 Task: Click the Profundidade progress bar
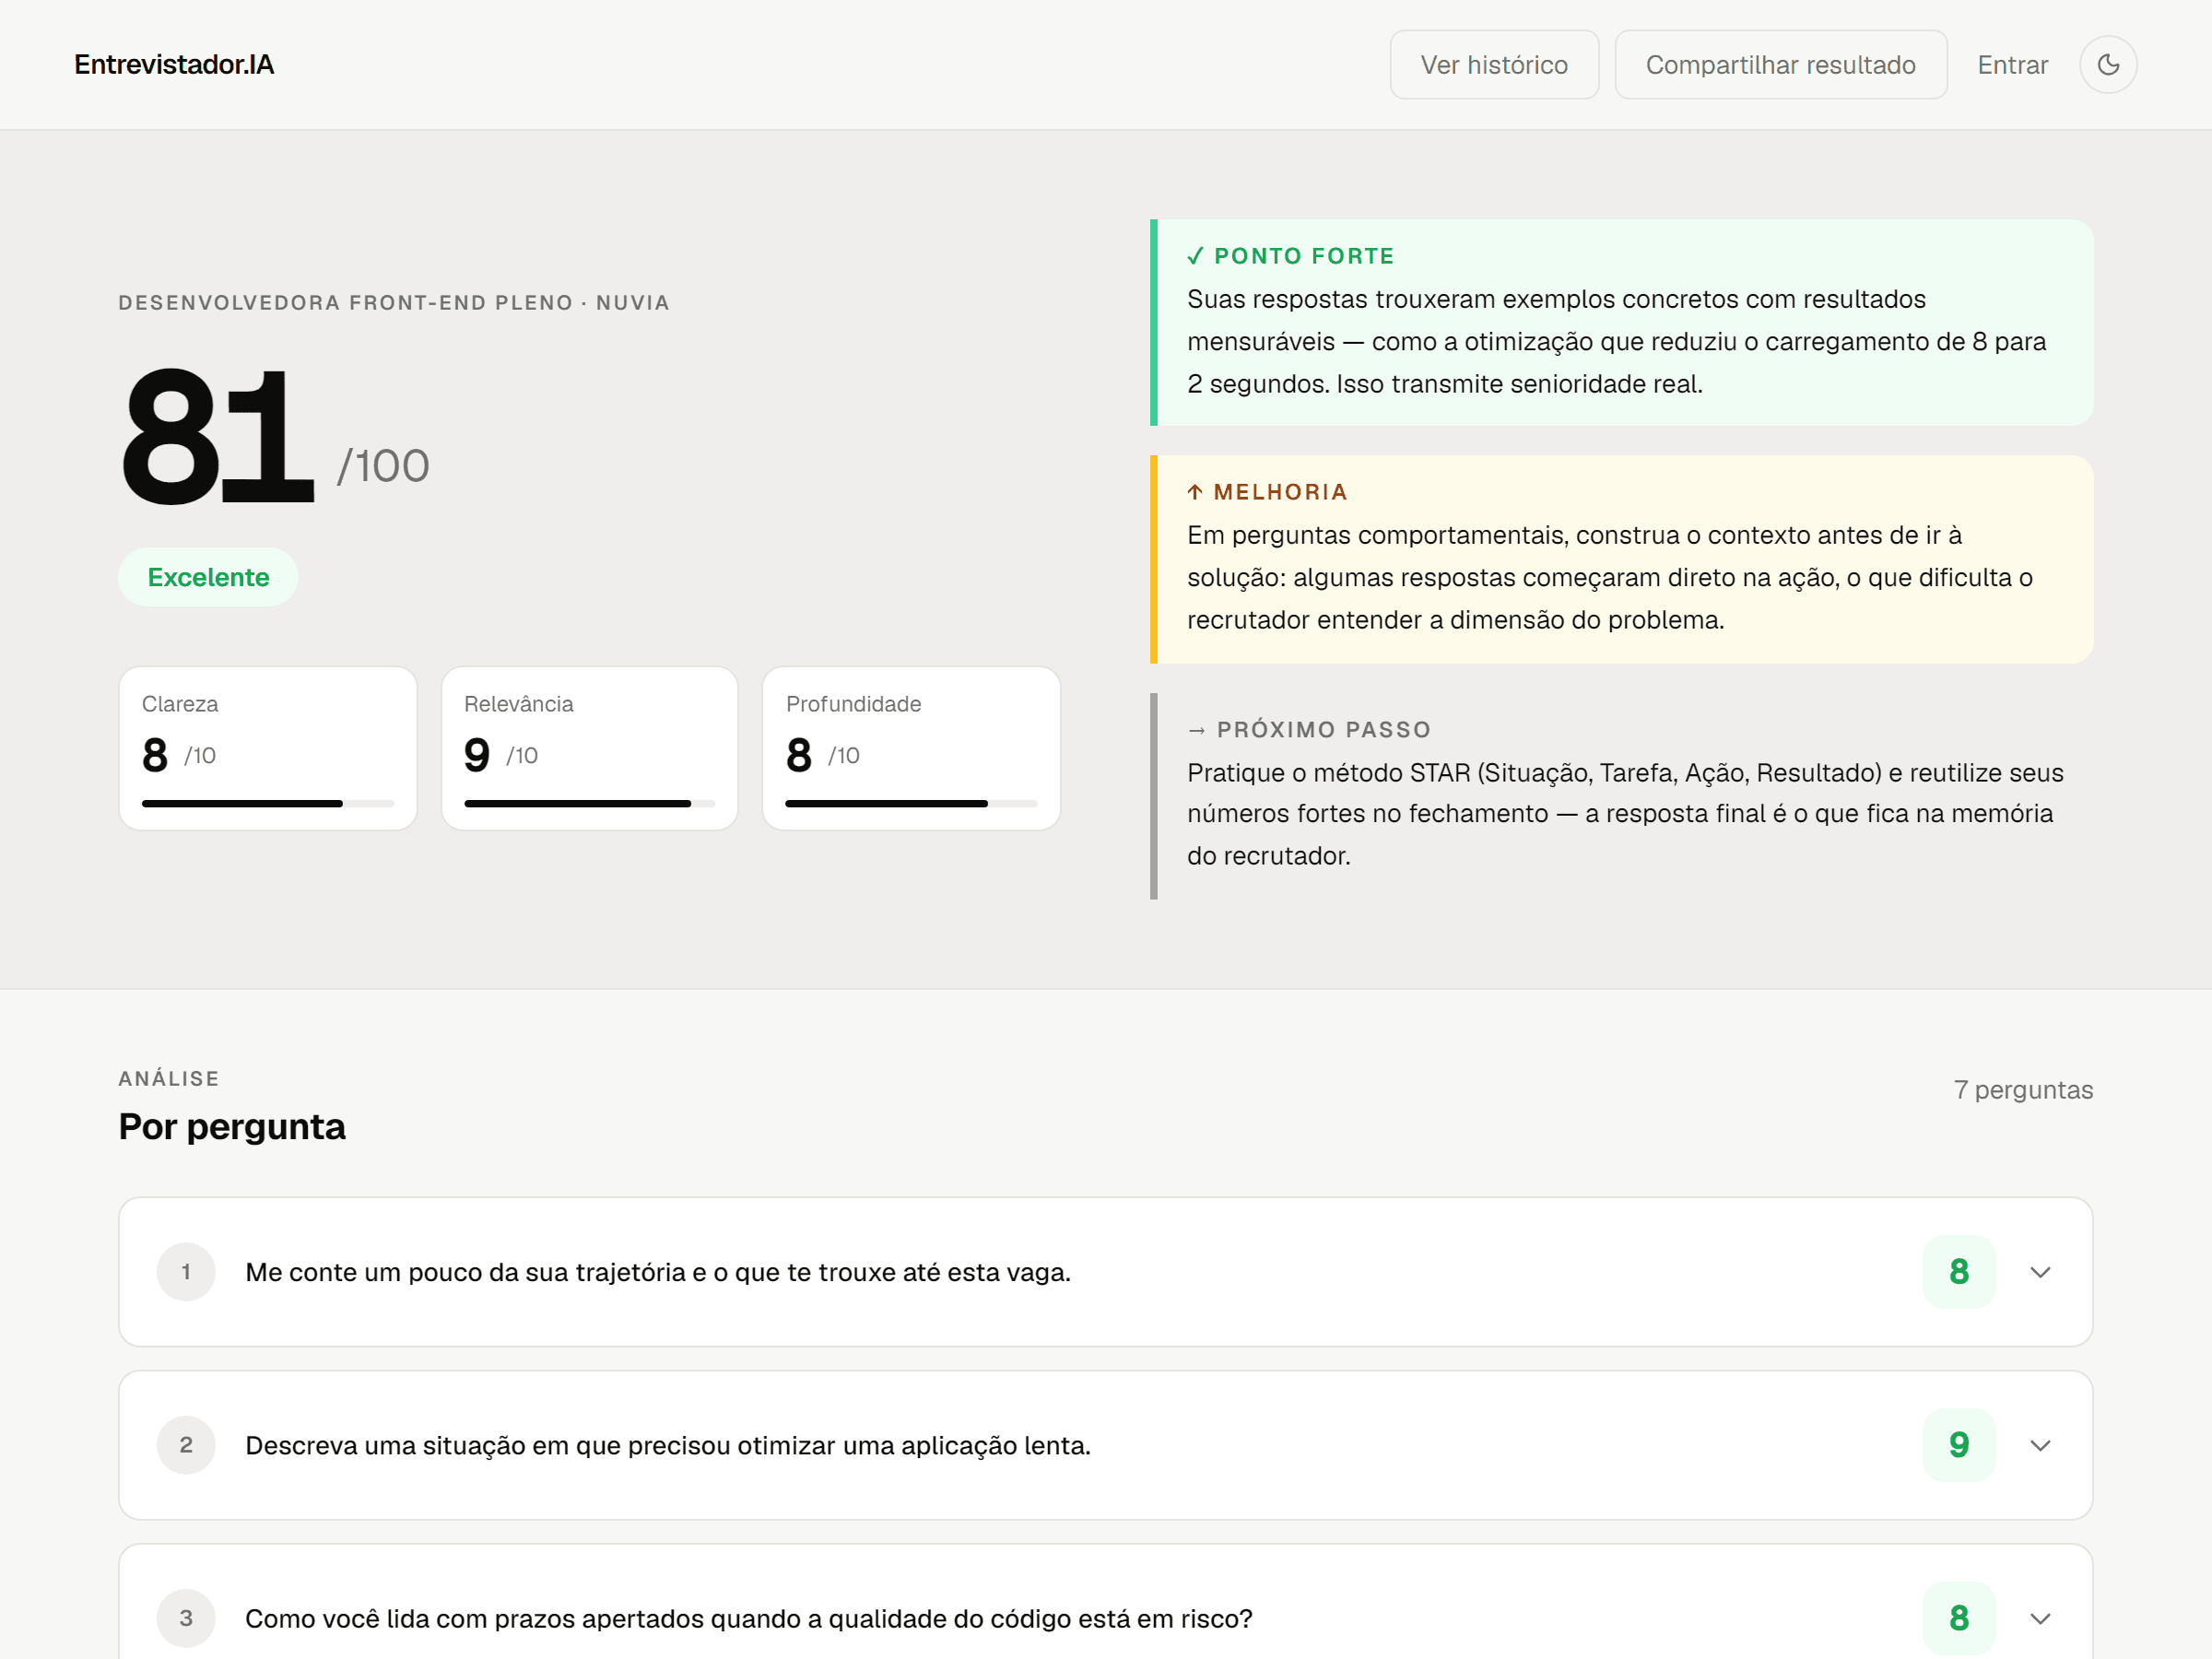(x=912, y=803)
